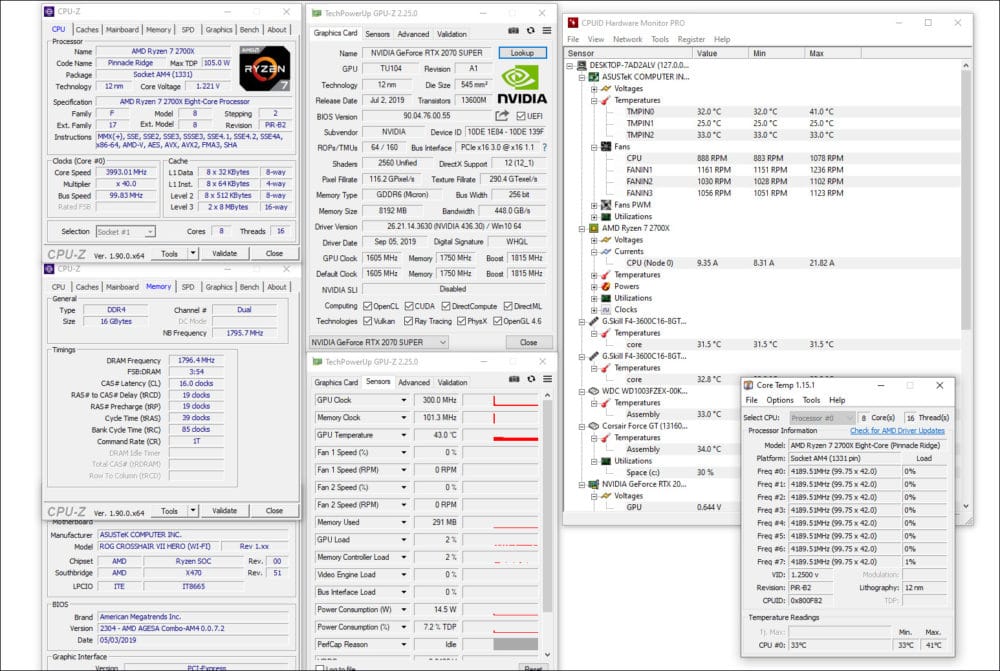This screenshot has width=1000, height=671.
Task: Click the Ryzen 7 logo in CPU-Z
Action: pyautogui.click(x=265, y=69)
